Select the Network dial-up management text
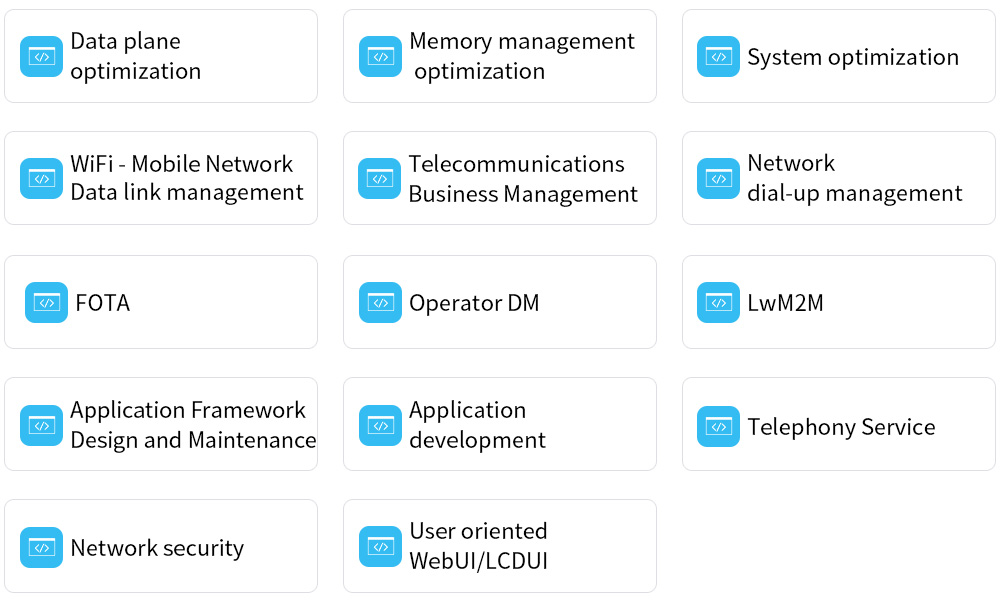1000x602 pixels. click(x=854, y=178)
